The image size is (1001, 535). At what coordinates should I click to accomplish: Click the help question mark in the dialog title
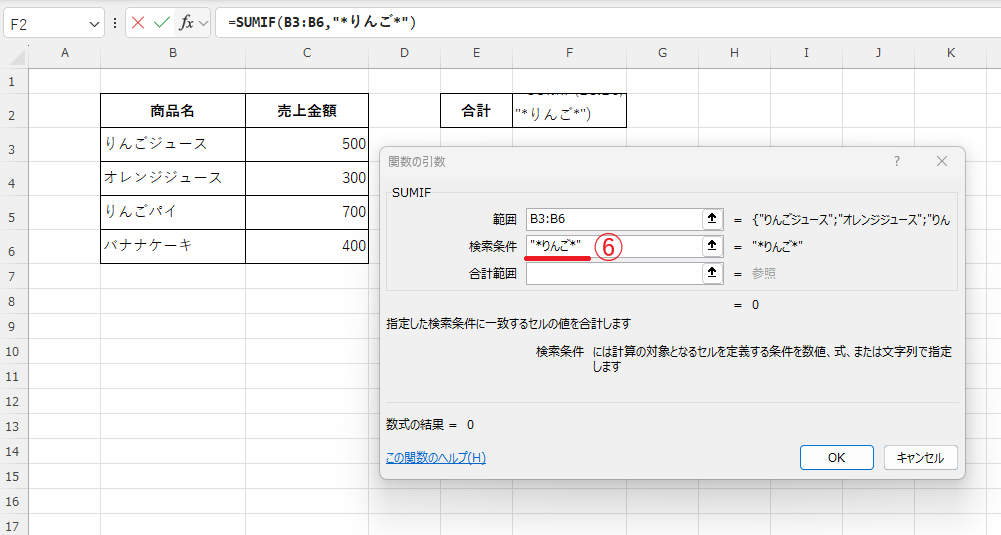coord(897,162)
